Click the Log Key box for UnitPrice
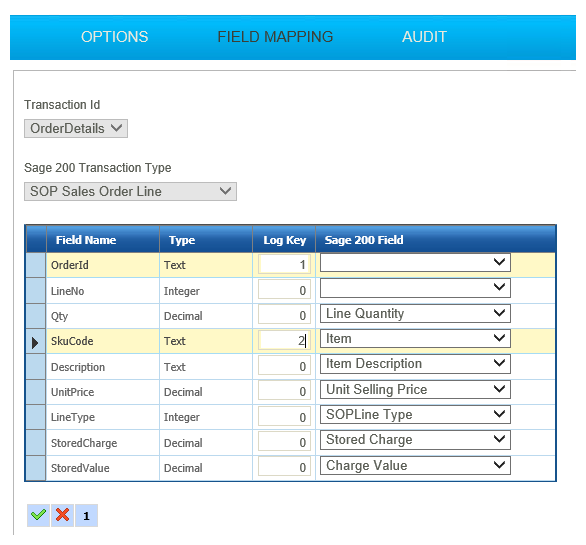The image size is (586, 545). (x=284, y=391)
